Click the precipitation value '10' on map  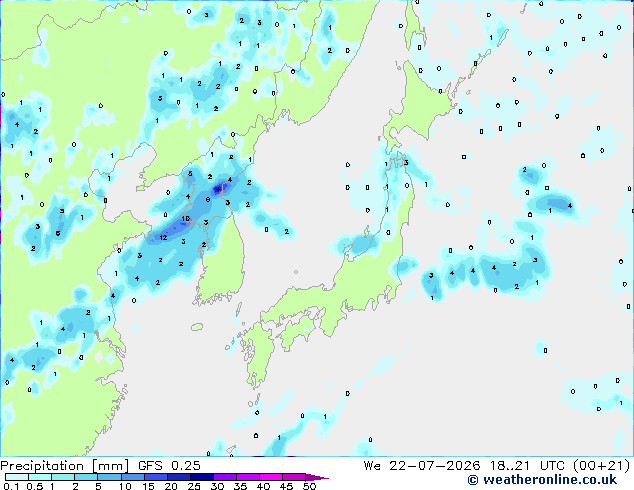click(186, 219)
